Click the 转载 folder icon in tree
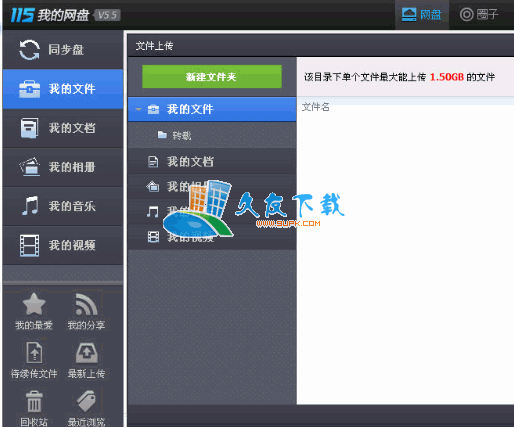 (162, 135)
